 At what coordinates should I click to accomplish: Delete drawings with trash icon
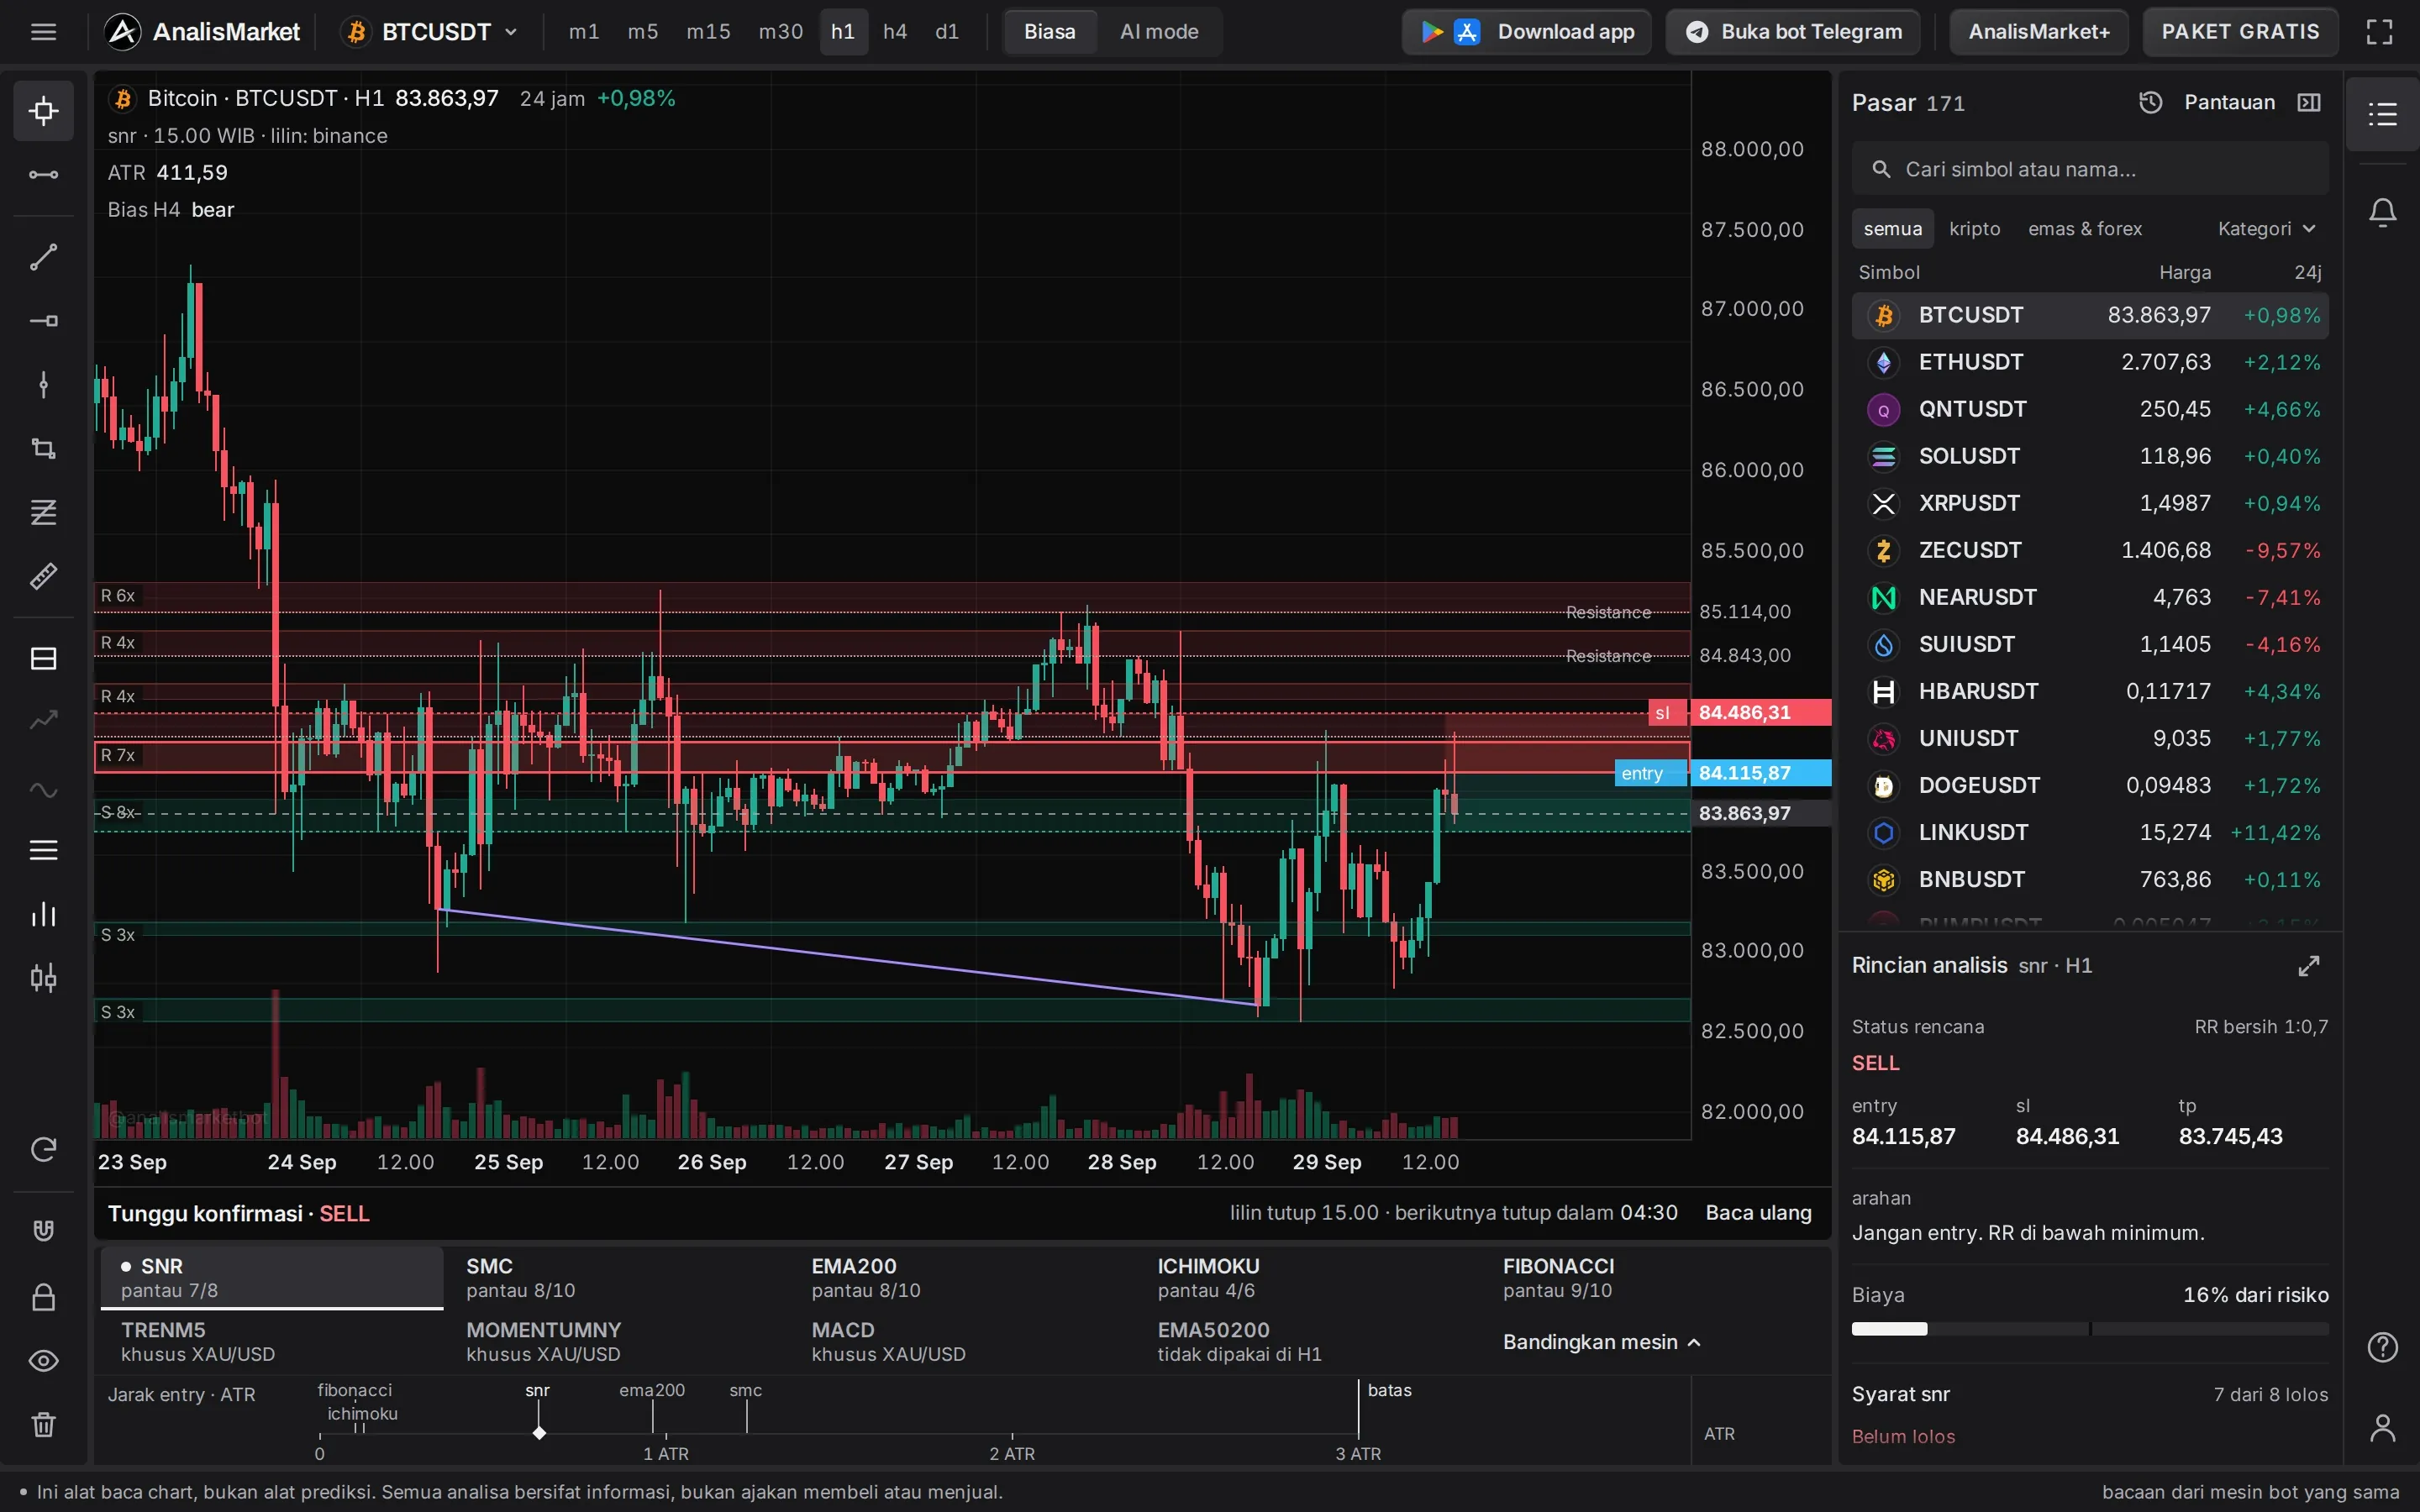[x=43, y=1424]
